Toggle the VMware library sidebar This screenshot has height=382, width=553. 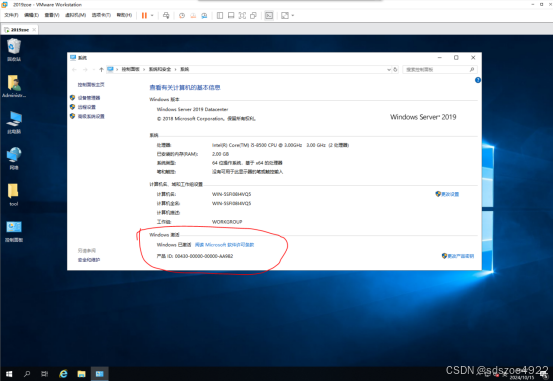click(x=220, y=16)
